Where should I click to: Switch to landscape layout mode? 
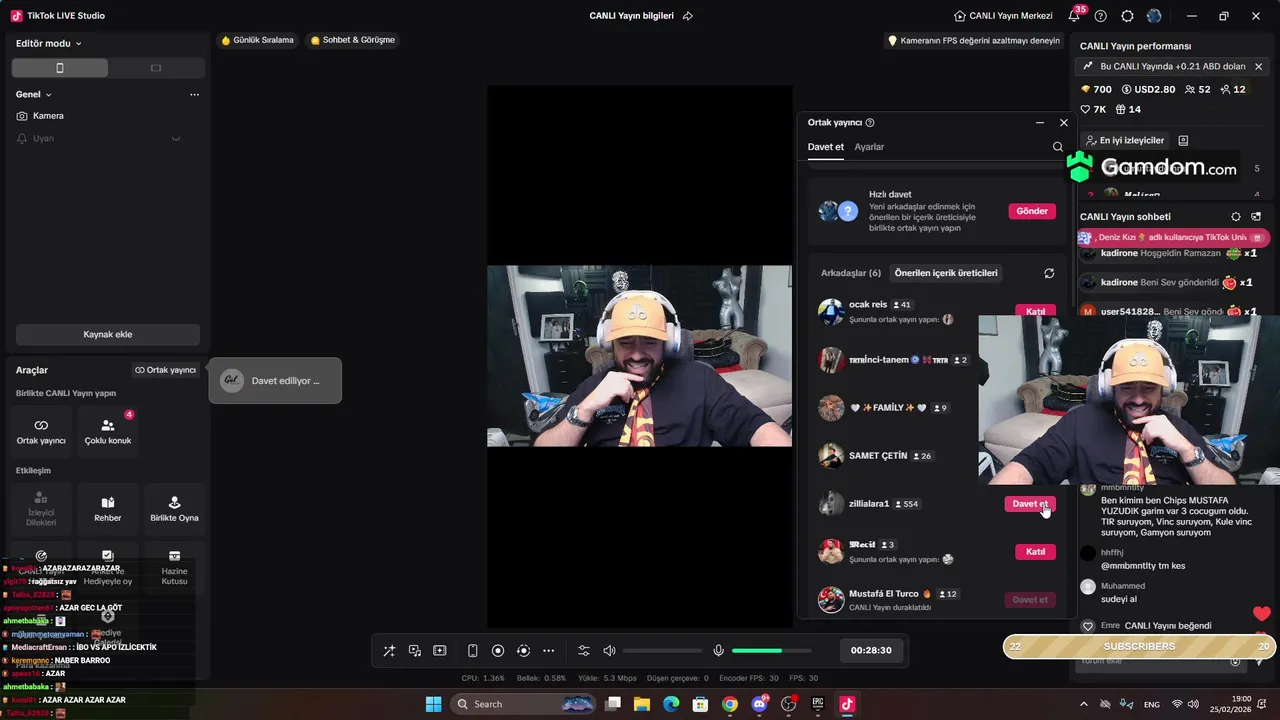click(156, 68)
